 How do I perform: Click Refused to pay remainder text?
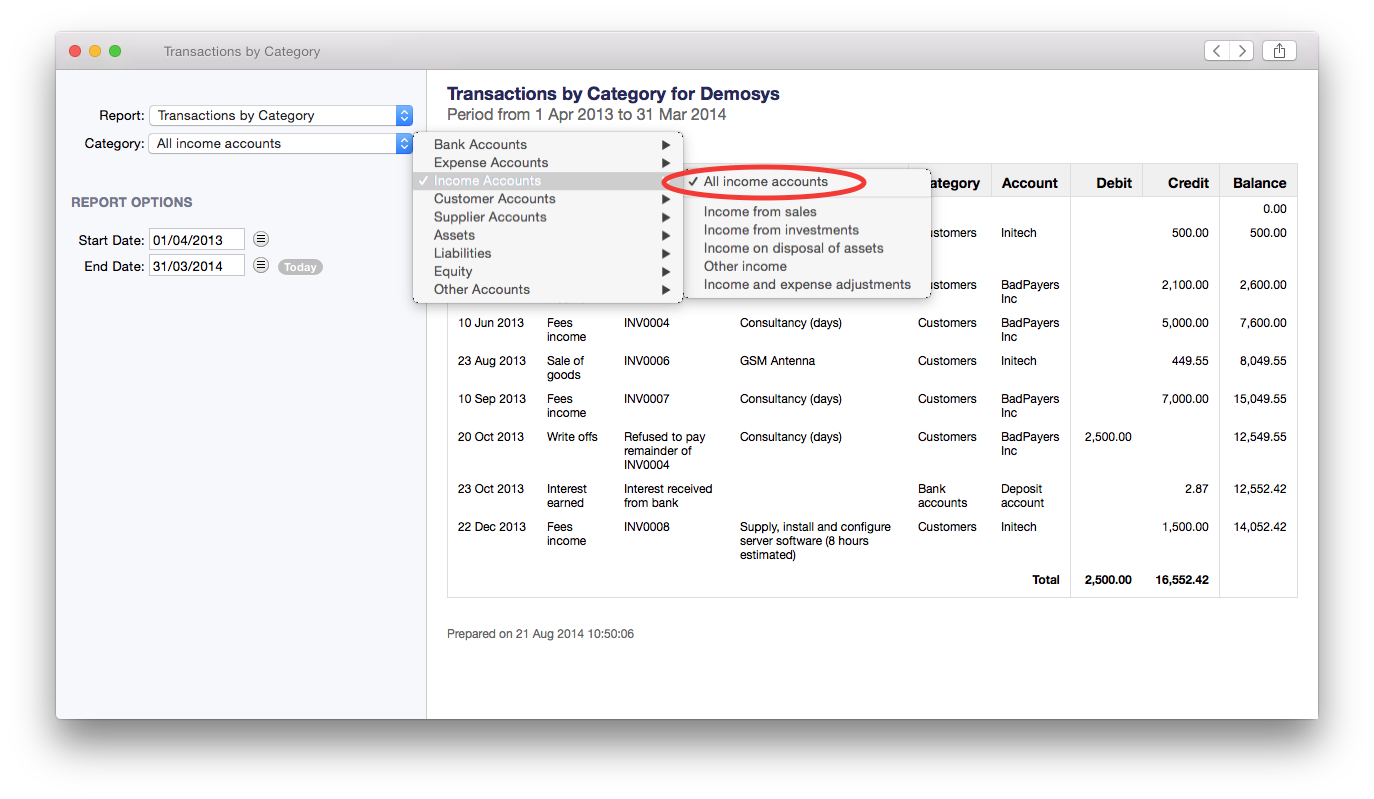tap(664, 451)
